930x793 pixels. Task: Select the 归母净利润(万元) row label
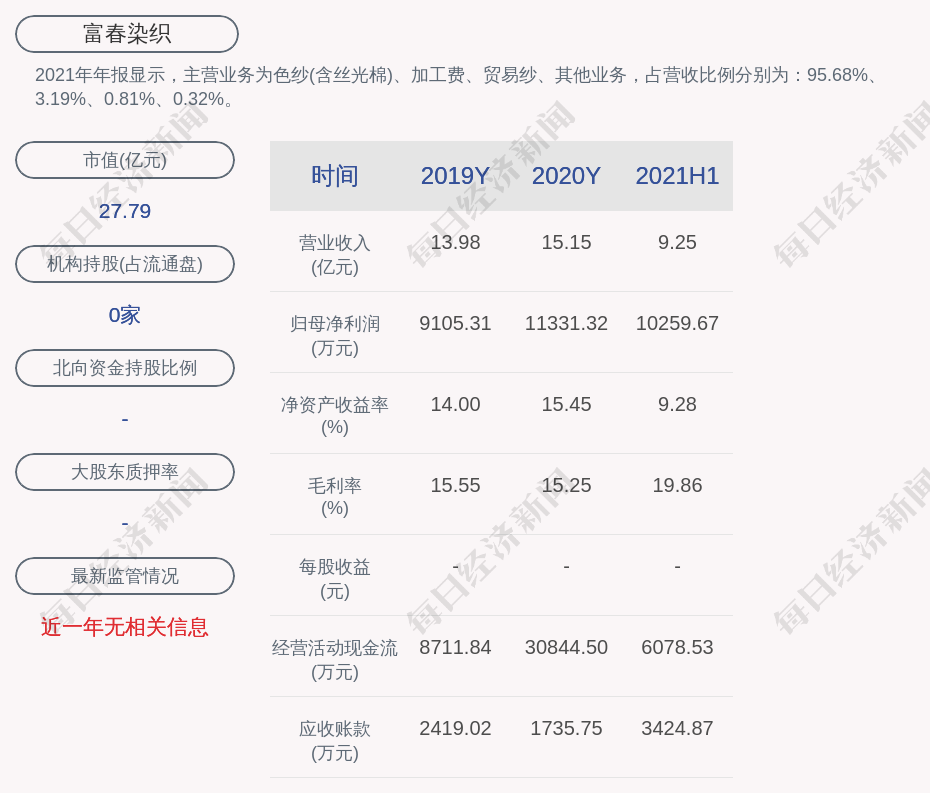point(335,336)
